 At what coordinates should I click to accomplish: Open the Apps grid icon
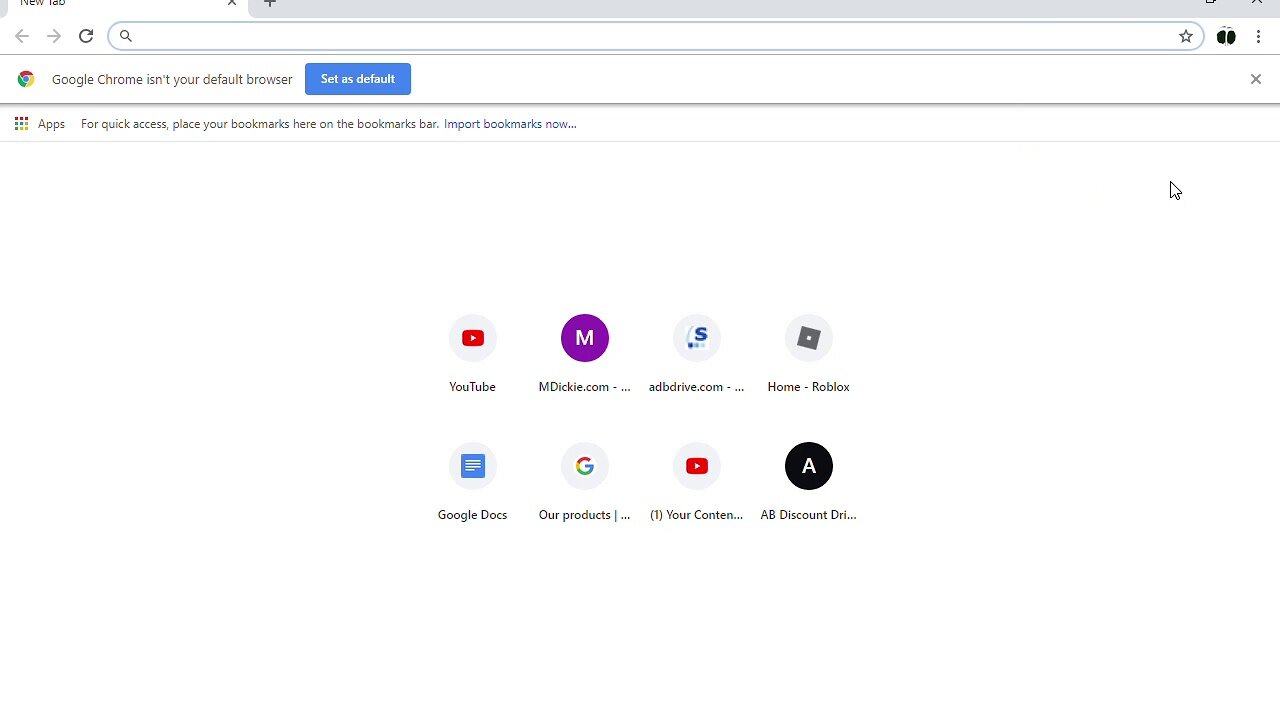21,124
